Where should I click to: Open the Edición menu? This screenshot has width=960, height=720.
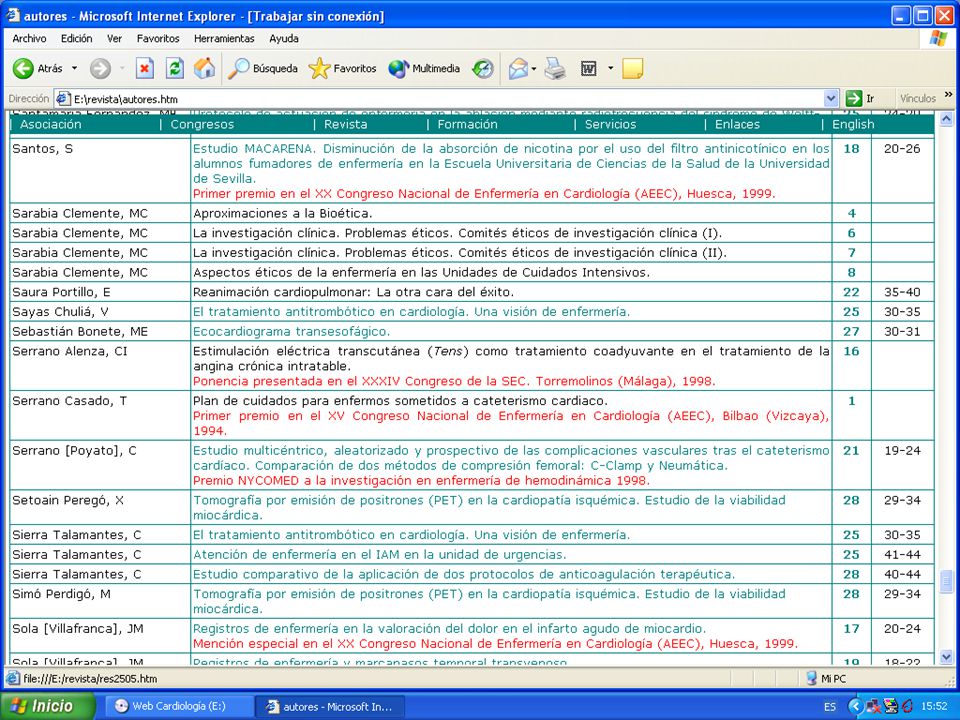click(77, 39)
